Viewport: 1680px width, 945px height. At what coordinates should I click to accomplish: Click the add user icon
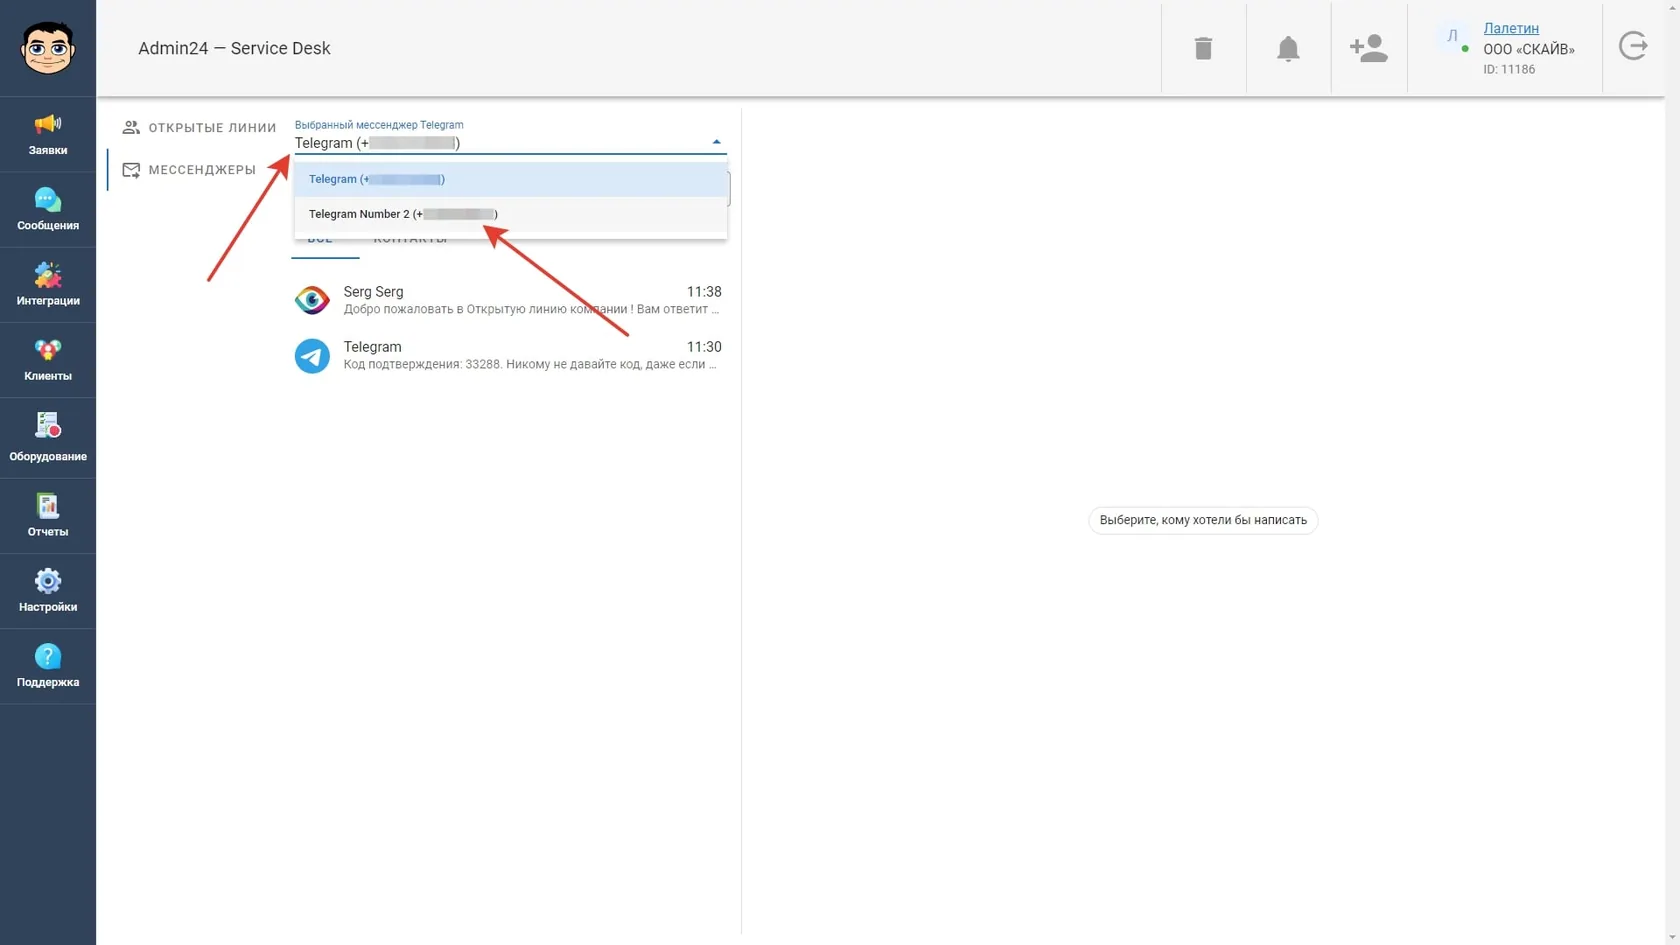(1368, 48)
